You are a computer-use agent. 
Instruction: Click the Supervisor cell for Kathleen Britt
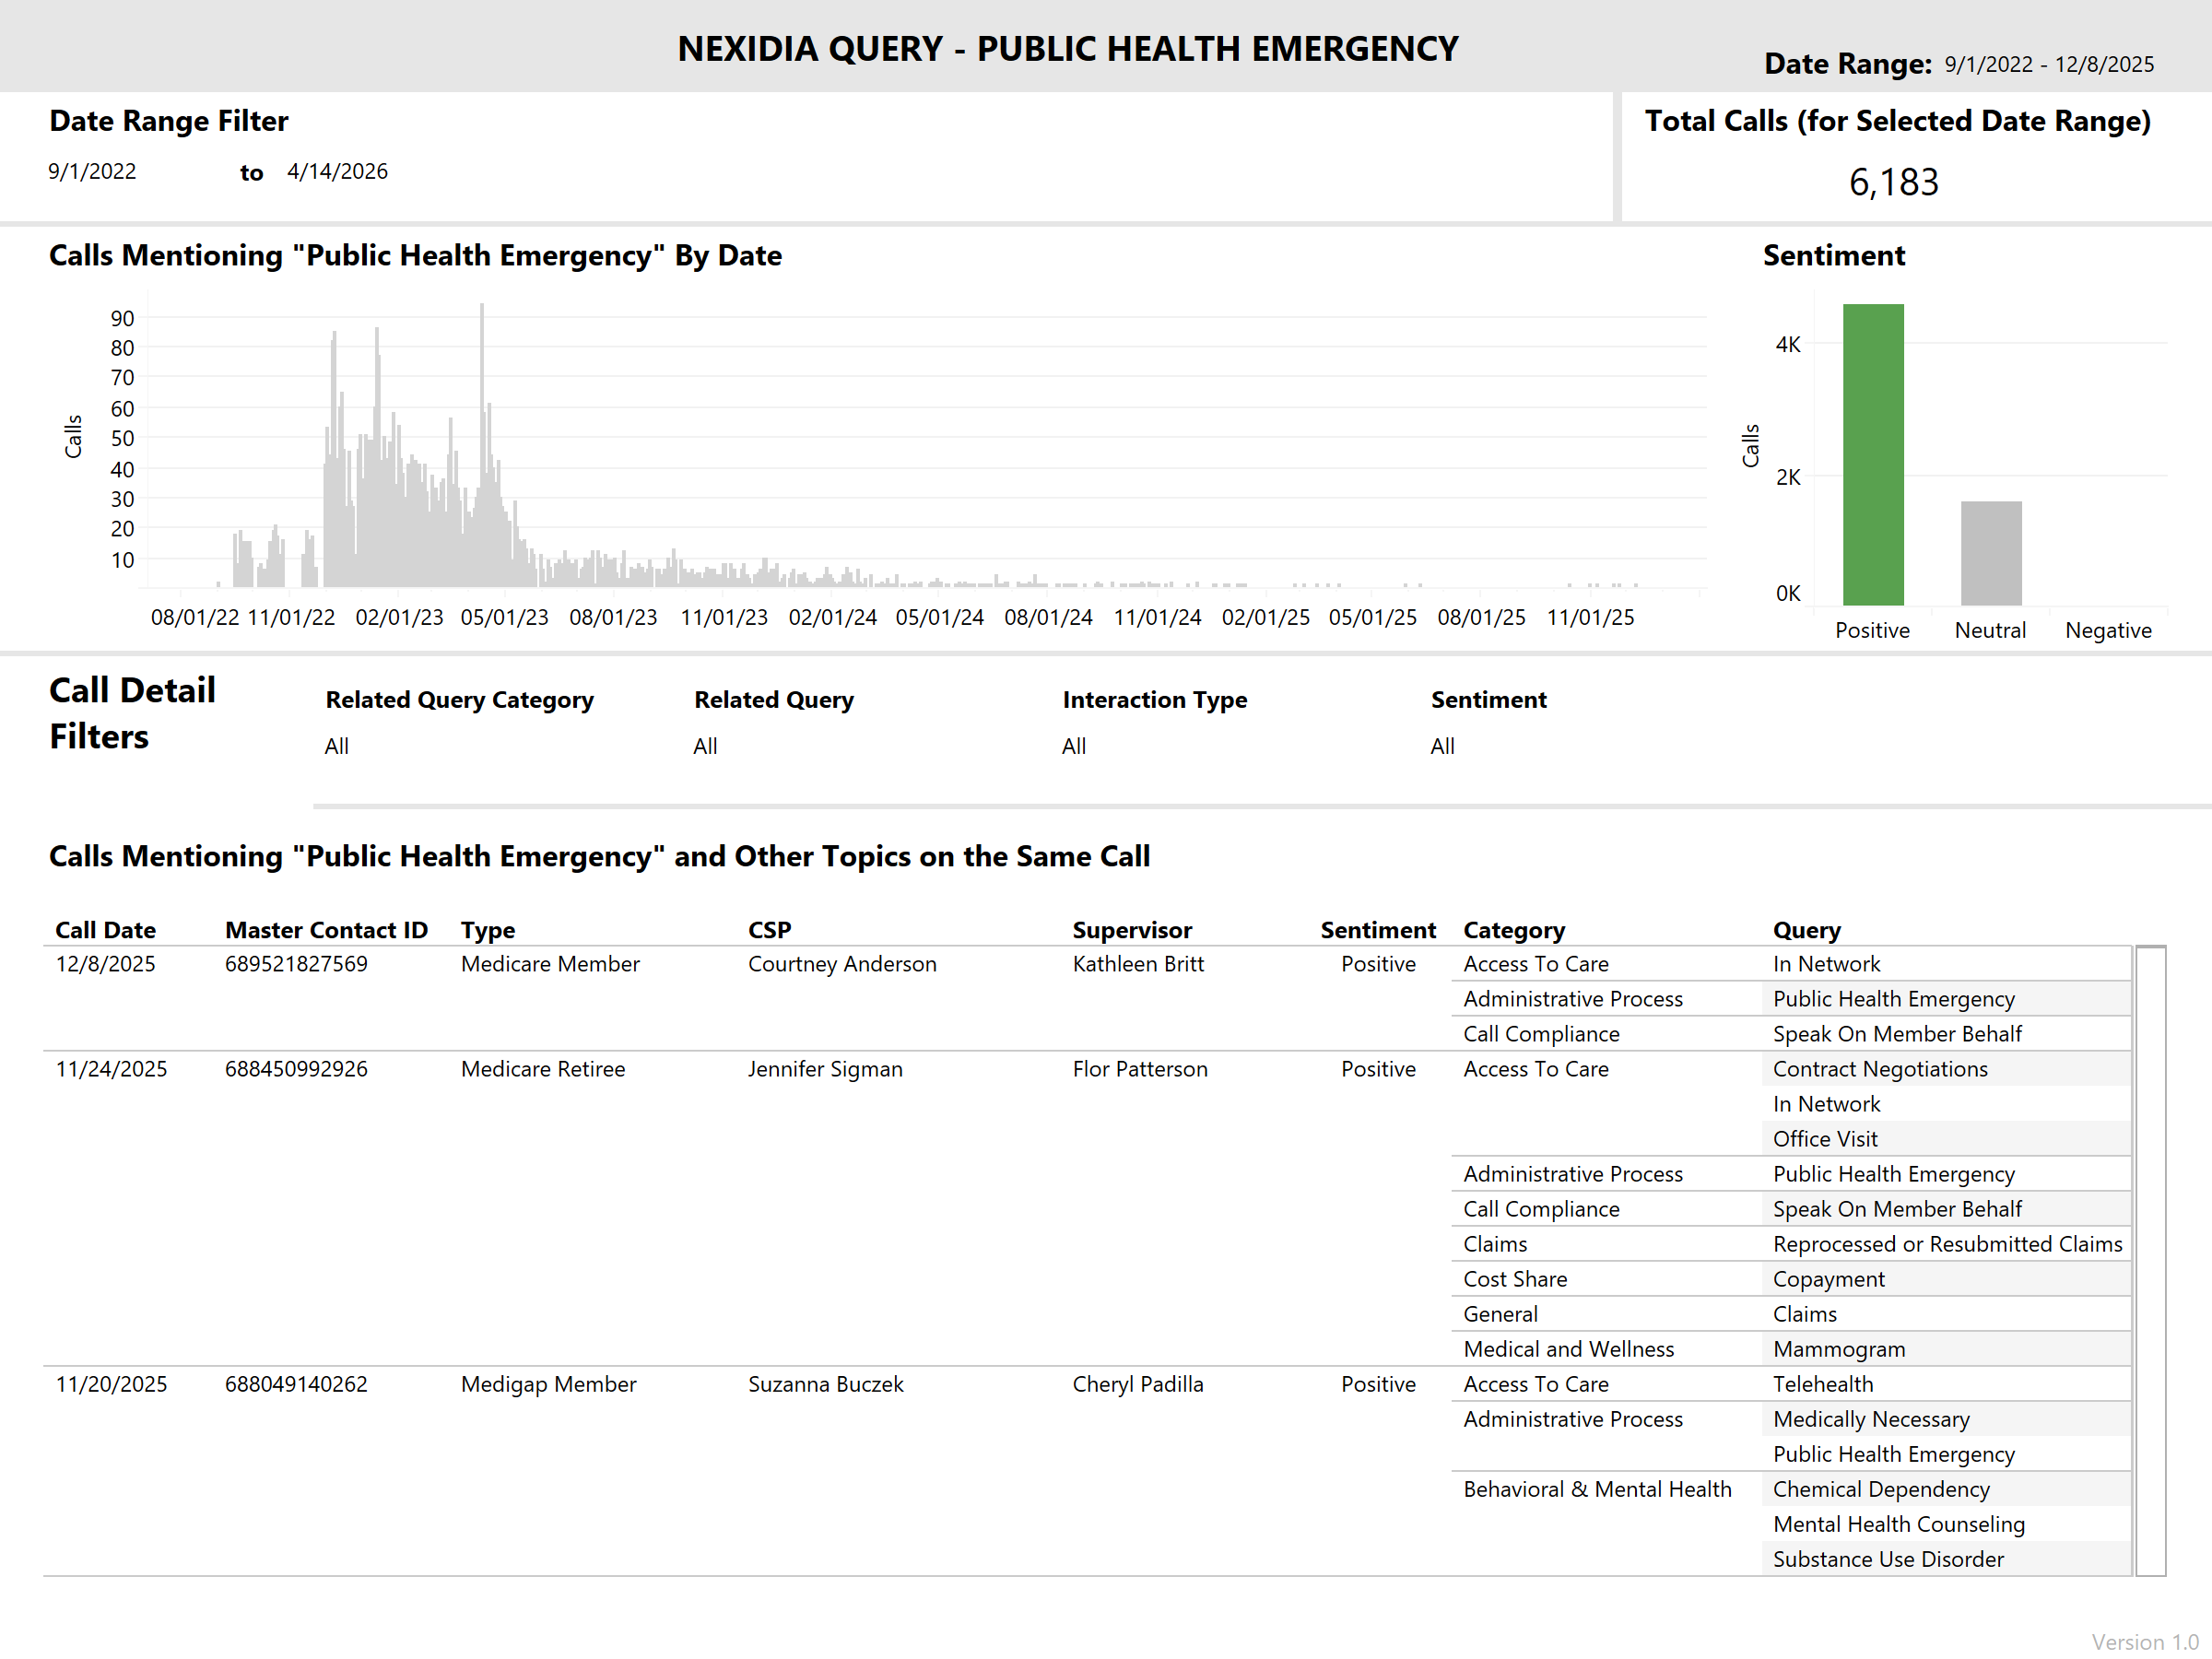point(1139,963)
